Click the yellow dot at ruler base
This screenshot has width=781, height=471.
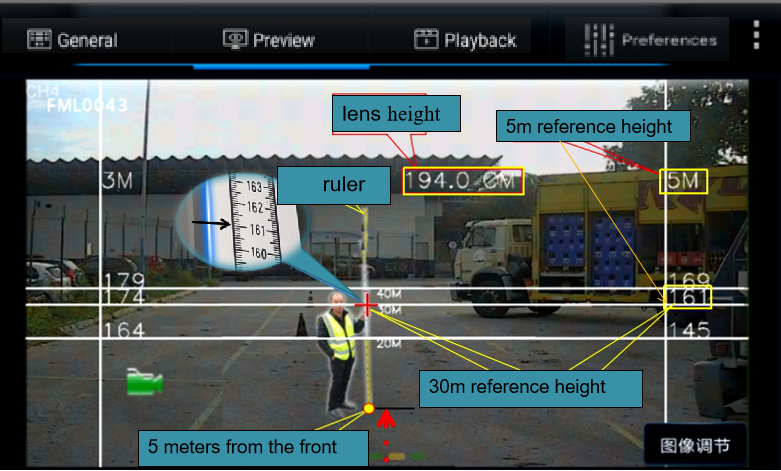pyautogui.click(x=368, y=409)
